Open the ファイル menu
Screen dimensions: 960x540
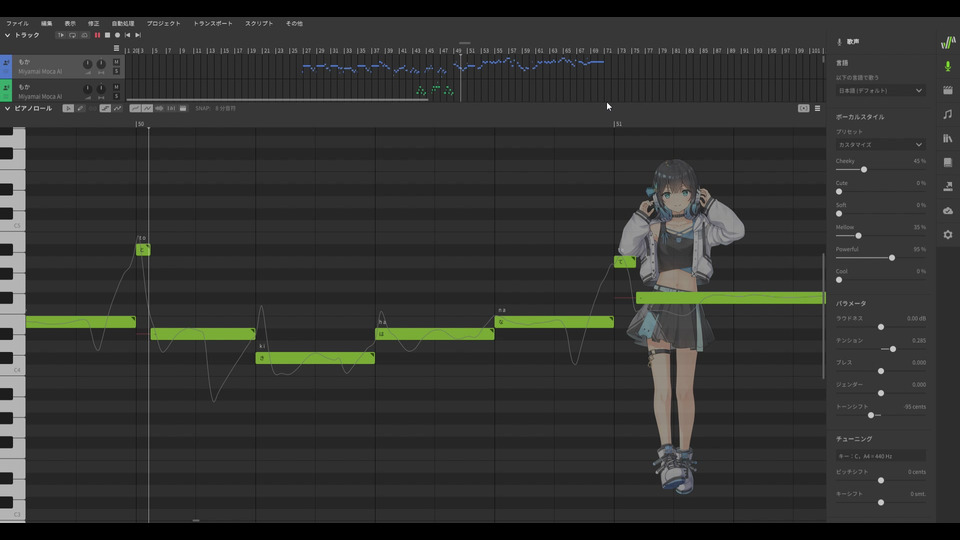coord(17,23)
